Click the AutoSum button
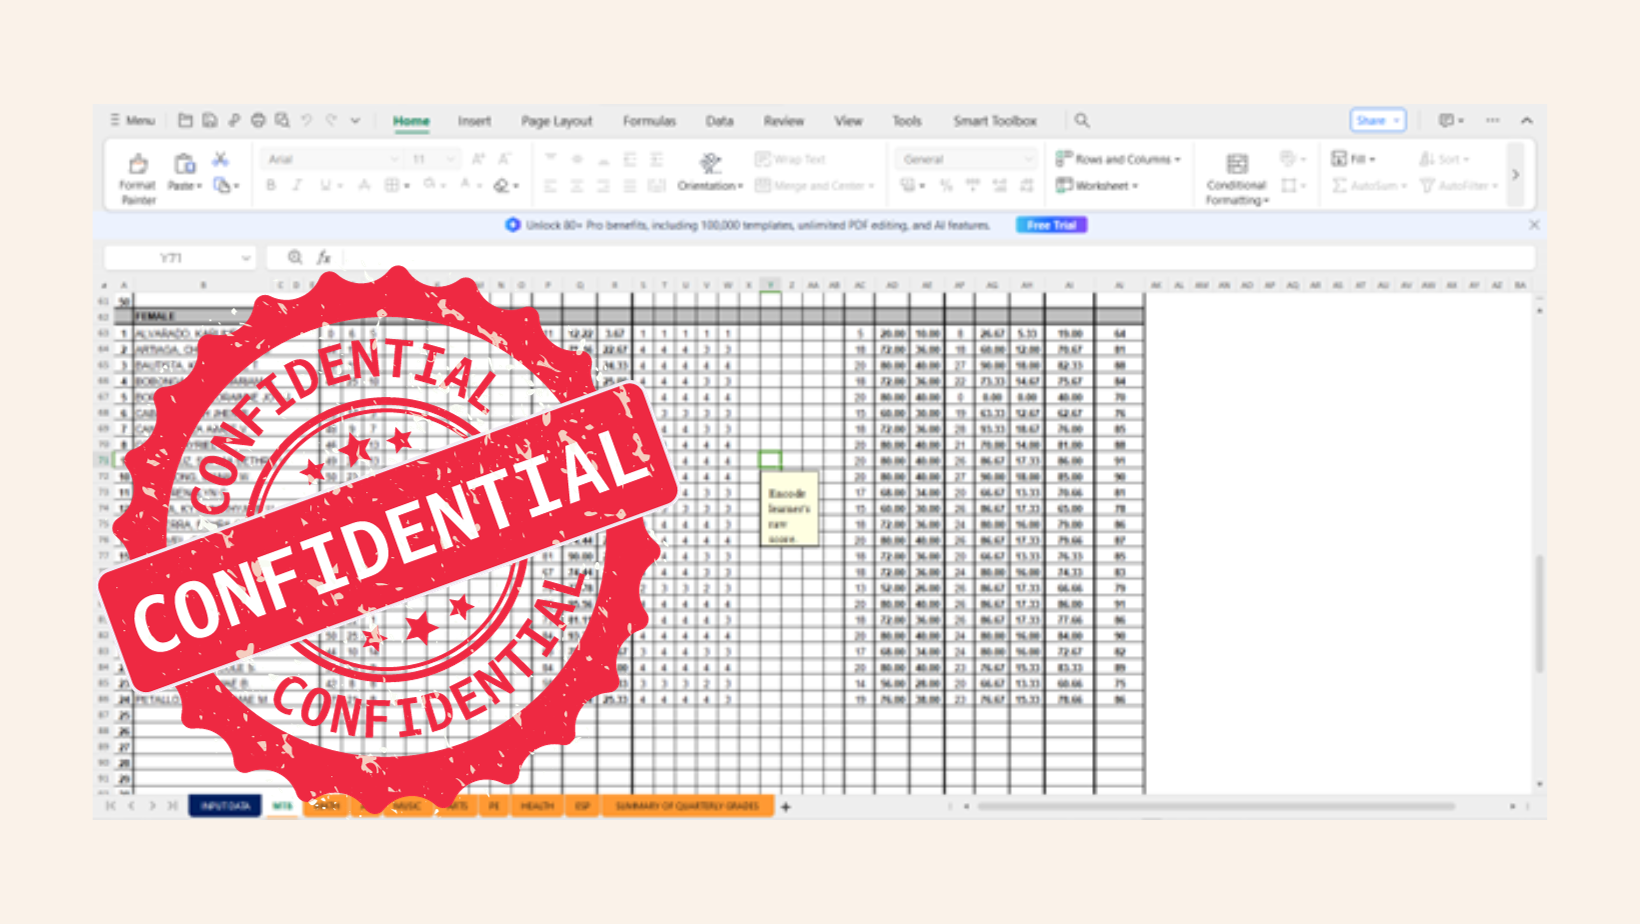The image size is (1640, 924). 1369,185
